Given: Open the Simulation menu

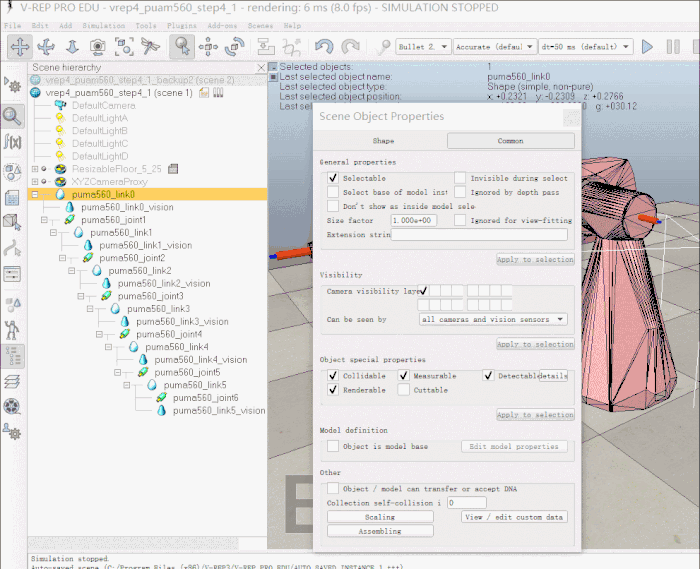Looking at the screenshot, I should 103,25.
